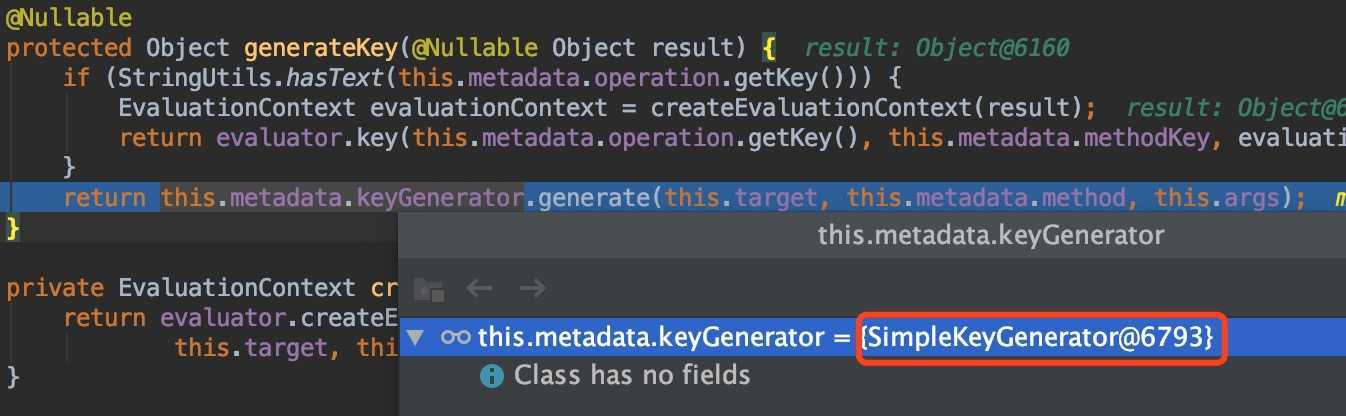Click the inline hint result: Object@6160
This screenshot has height=416, width=1346.
pos(937,48)
